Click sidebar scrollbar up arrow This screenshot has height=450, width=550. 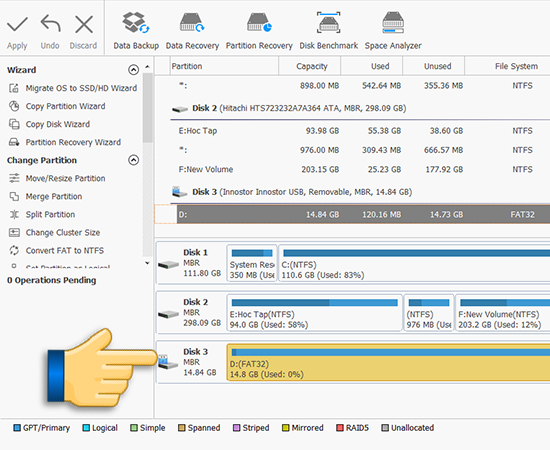click(x=147, y=67)
